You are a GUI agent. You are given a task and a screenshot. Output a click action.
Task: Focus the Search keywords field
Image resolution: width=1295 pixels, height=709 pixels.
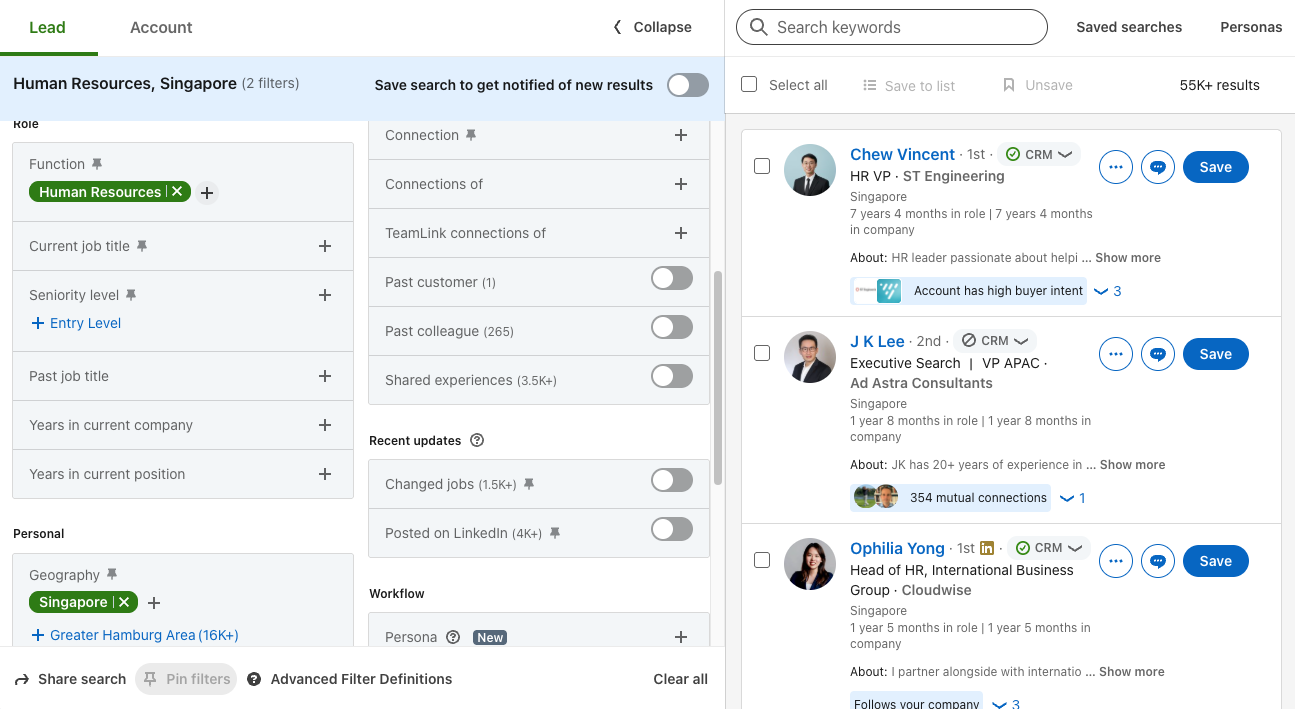(x=892, y=27)
